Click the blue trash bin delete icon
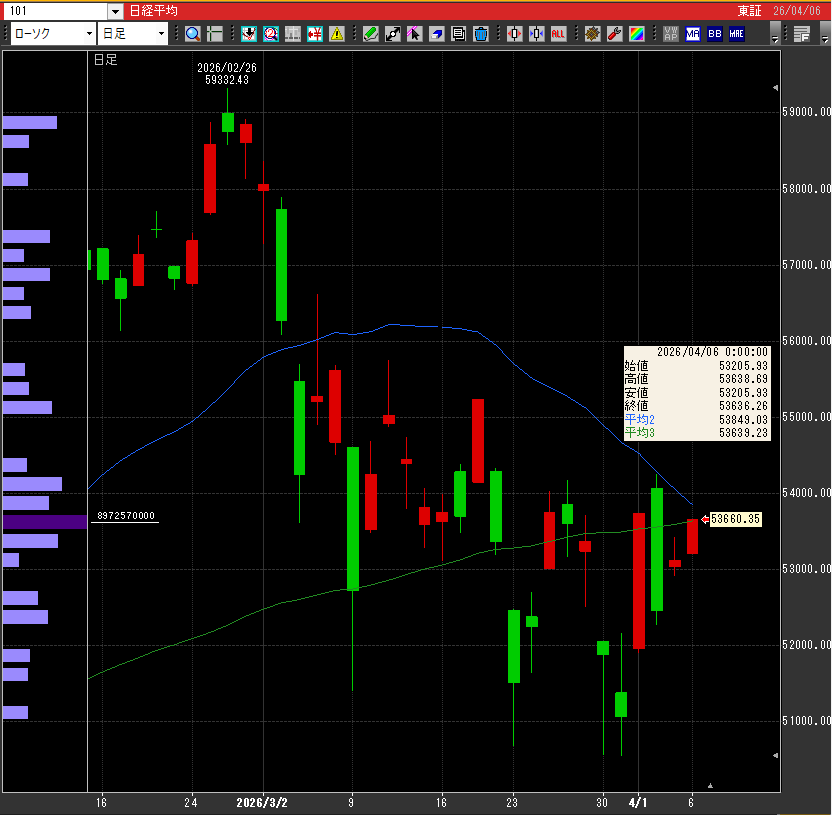The image size is (832, 815). pyautogui.click(x=481, y=34)
